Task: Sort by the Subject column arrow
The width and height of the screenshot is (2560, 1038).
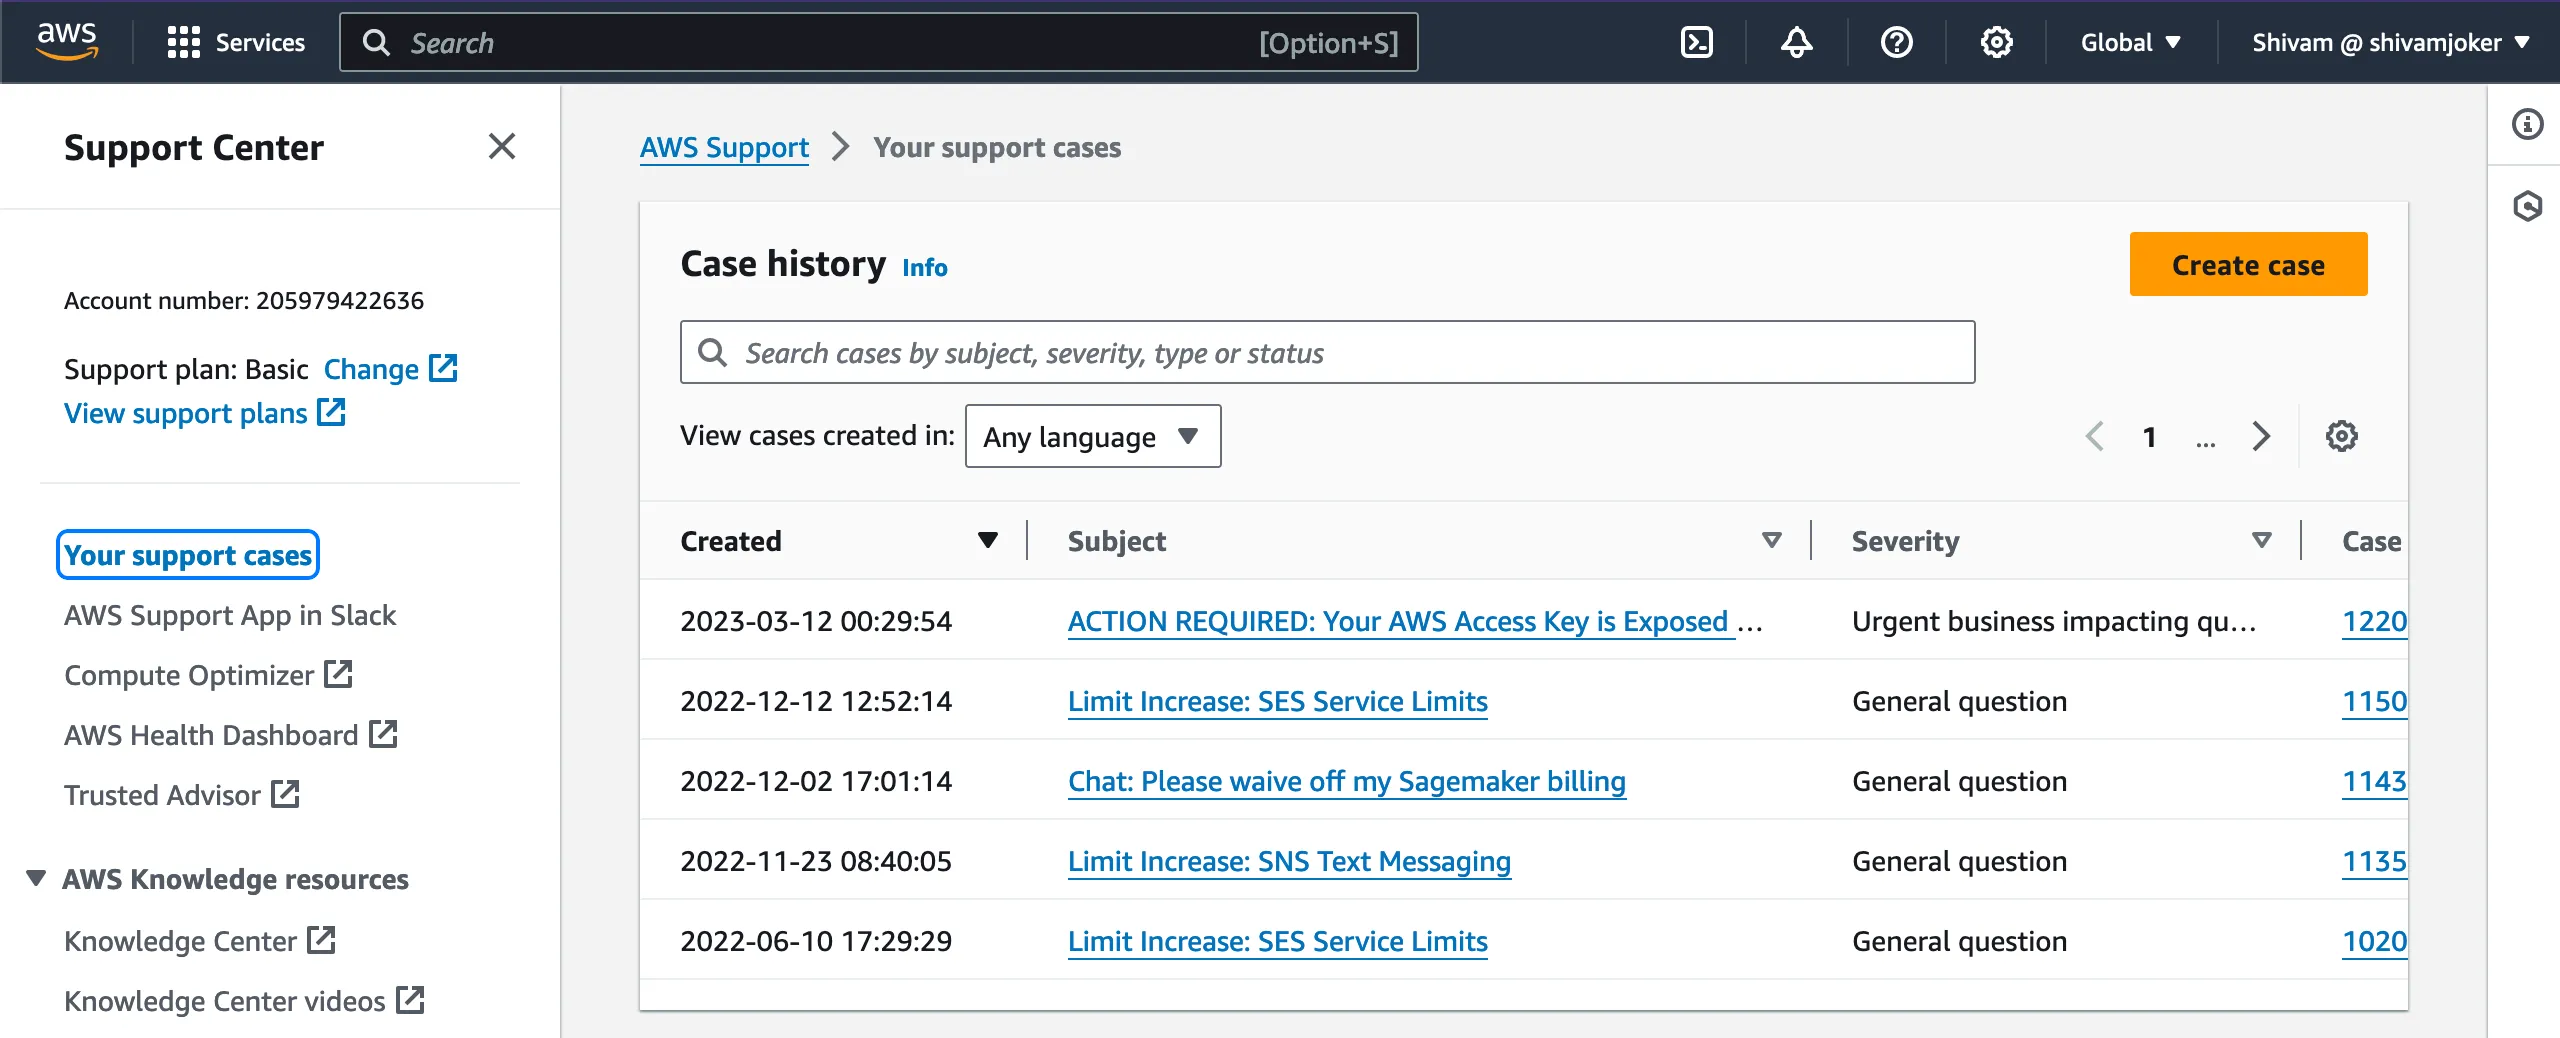Action: tap(1771, 540)
